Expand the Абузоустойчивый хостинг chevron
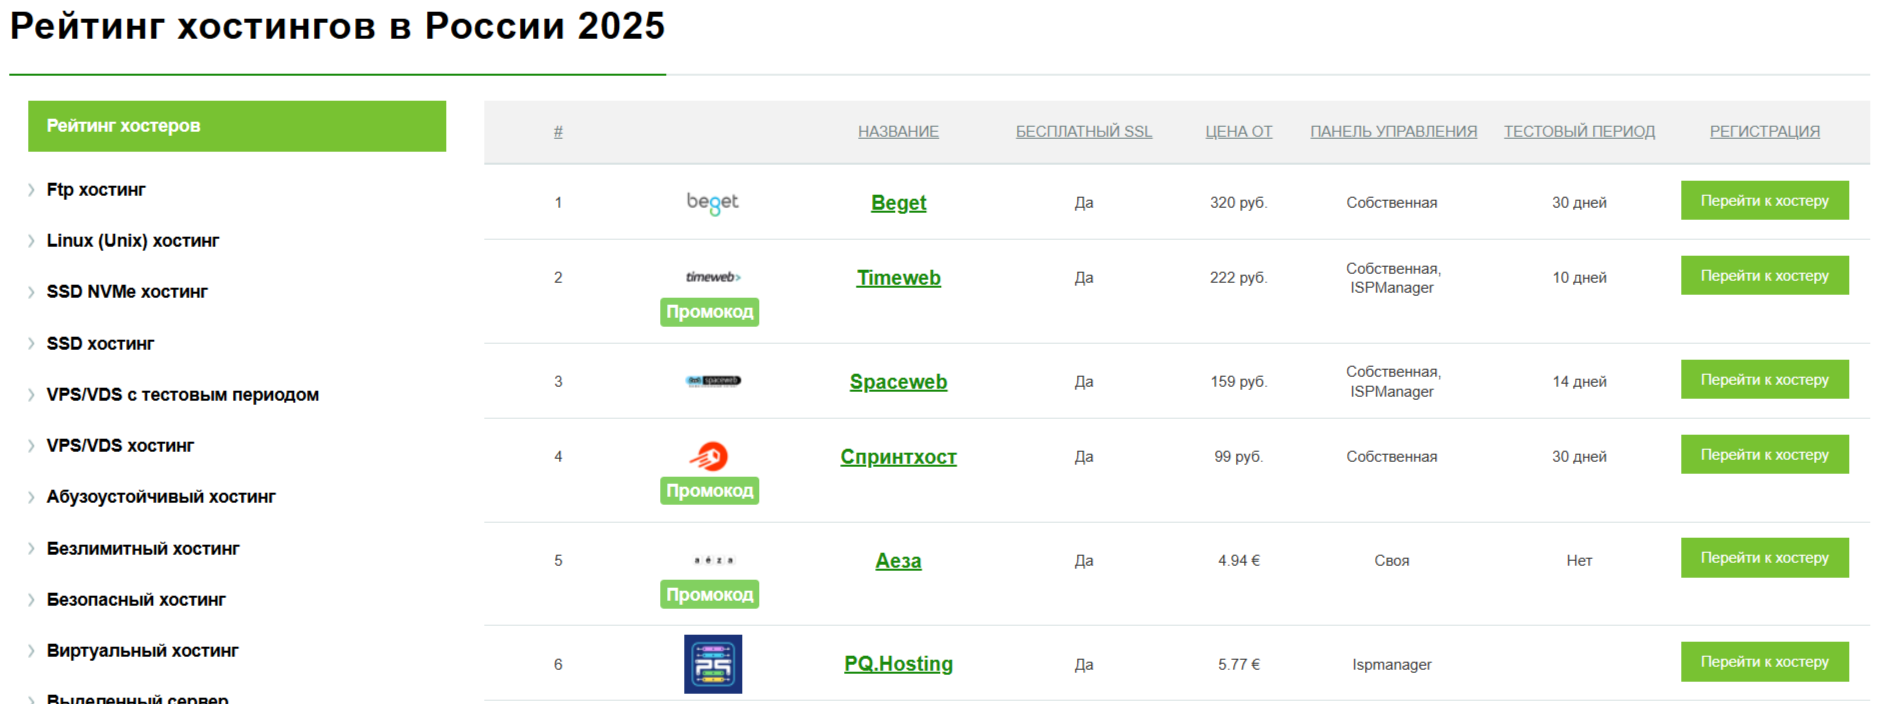This screenshot has height=704, width=1883. click(x=31, y=497)
